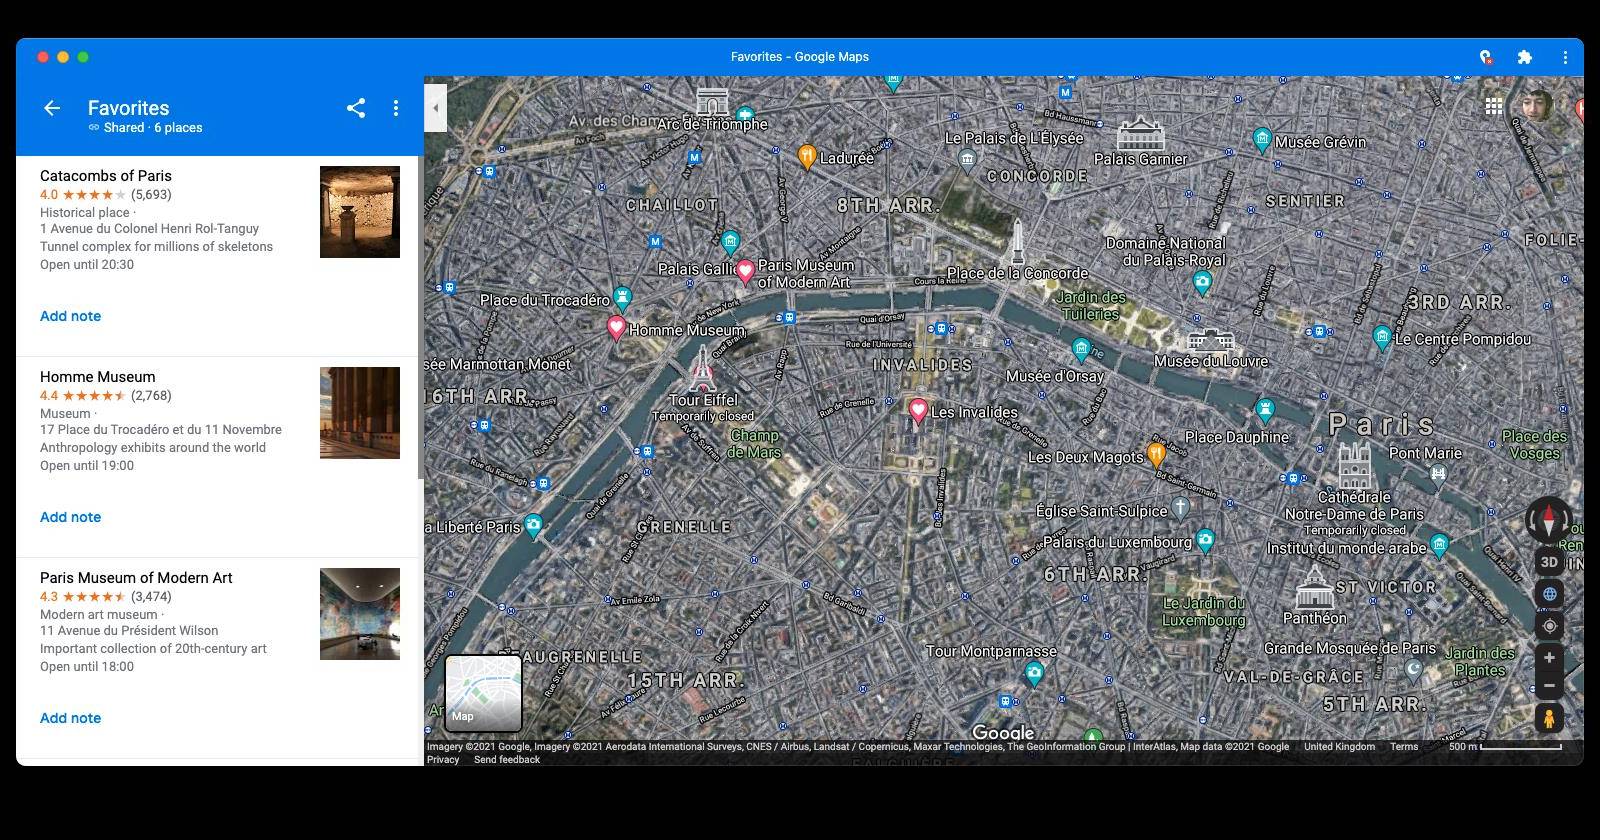Toggle 3D map view
This screenshot has width=1600, height=840.
pyautogui.click(x=1549, y=562)
